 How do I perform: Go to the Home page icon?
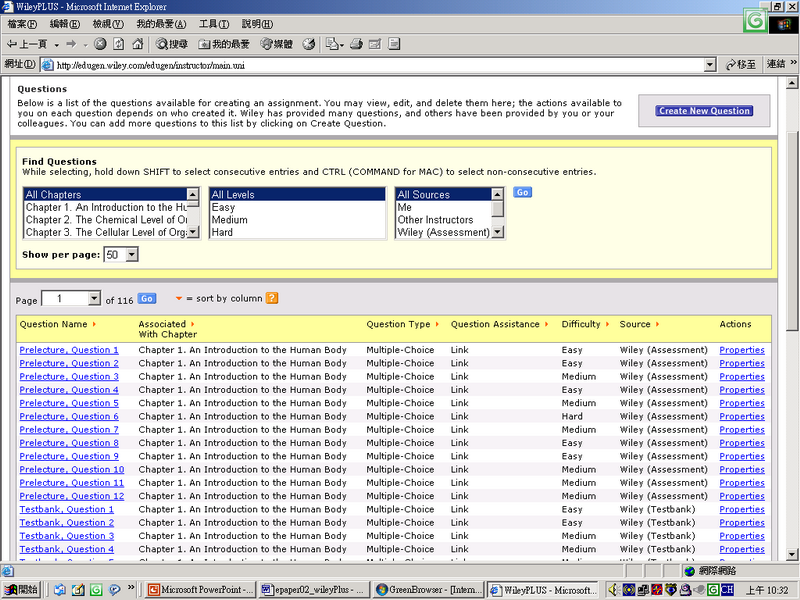(137, 44)
